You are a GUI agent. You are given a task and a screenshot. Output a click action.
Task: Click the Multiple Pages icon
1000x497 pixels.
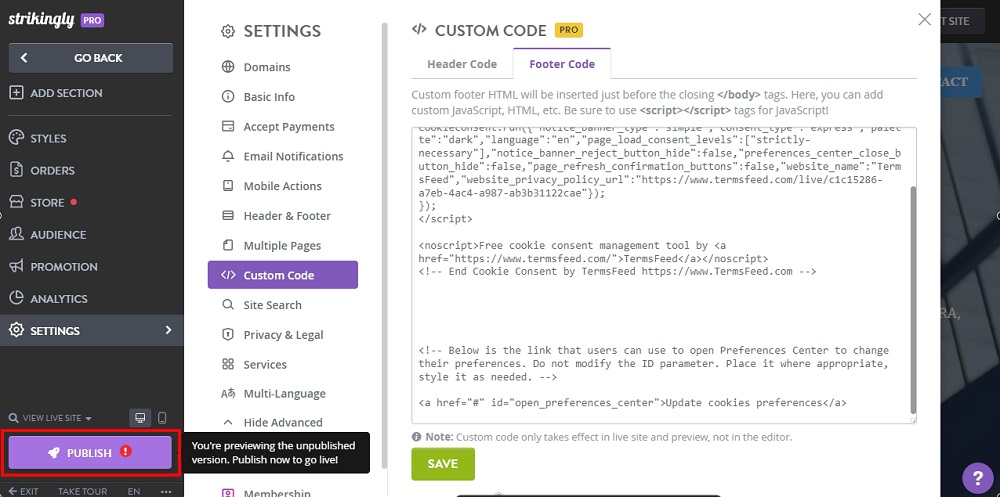[228, 246]
